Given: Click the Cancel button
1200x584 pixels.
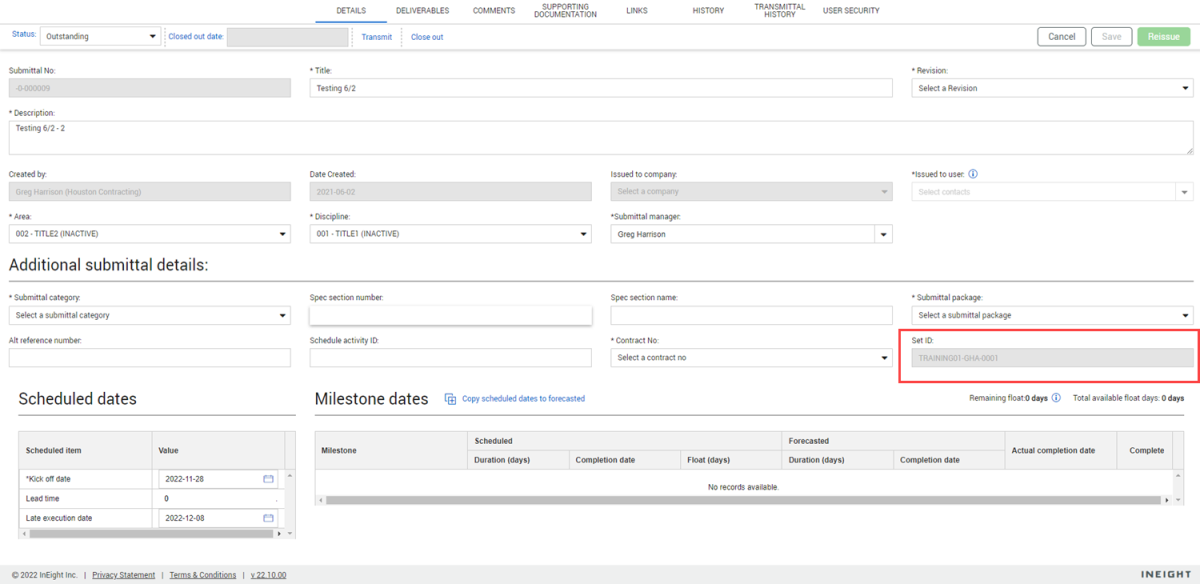Looking at the screenshot, I should (x=1061, y=37).
